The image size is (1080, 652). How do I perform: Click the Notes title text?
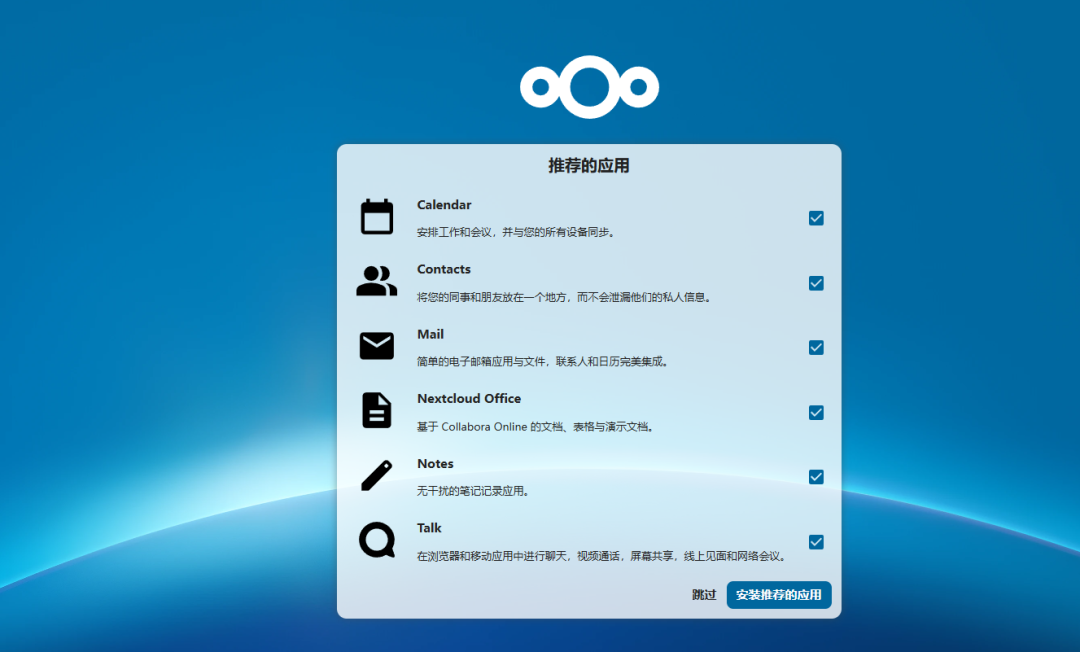[435, 463]
